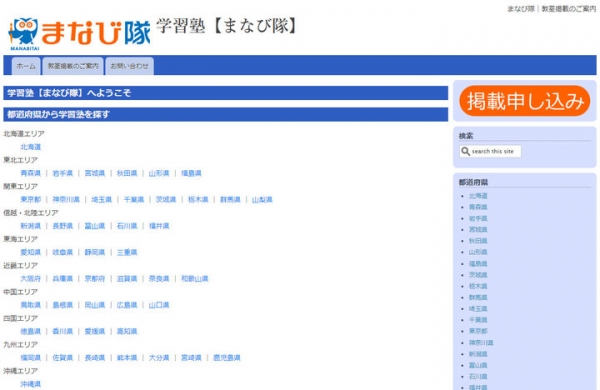Screen dimensions: 600x390
Task: Open the お問い合わせ tab
Action: pos(129,66)
